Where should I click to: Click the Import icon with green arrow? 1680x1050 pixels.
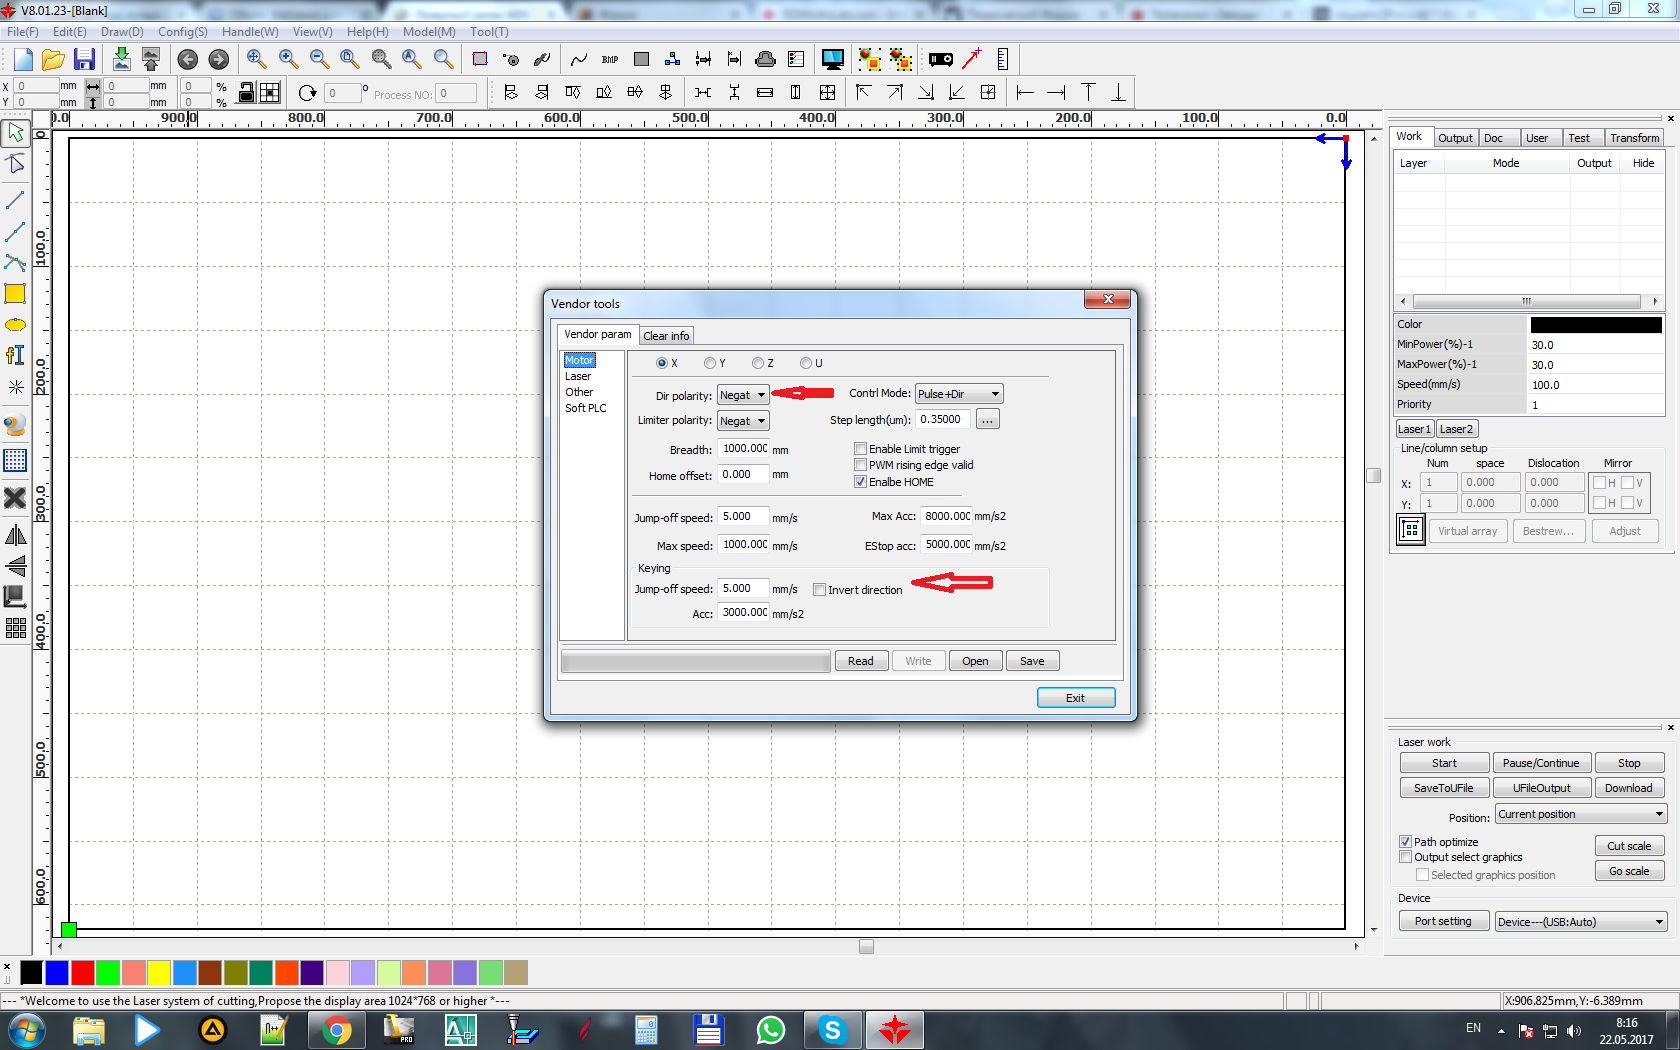(x=121, y=59)
